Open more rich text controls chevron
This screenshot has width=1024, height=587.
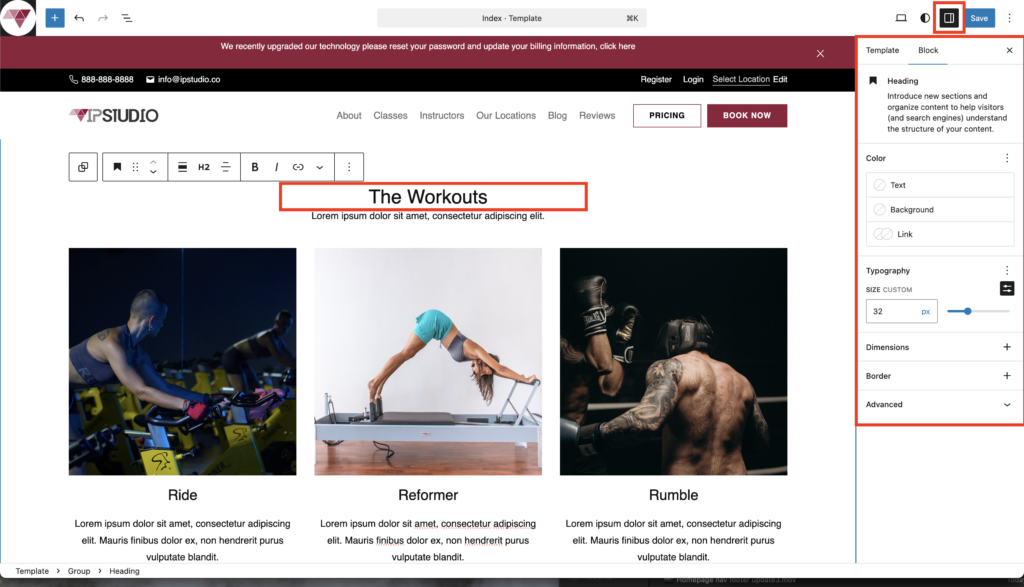click(319, 167)
